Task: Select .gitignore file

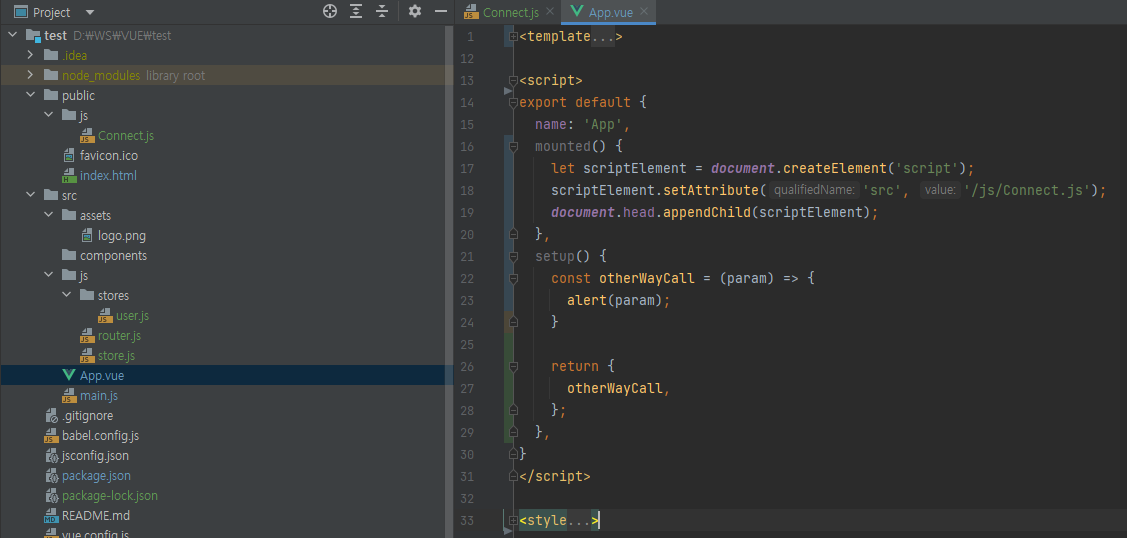Action: 87,416
